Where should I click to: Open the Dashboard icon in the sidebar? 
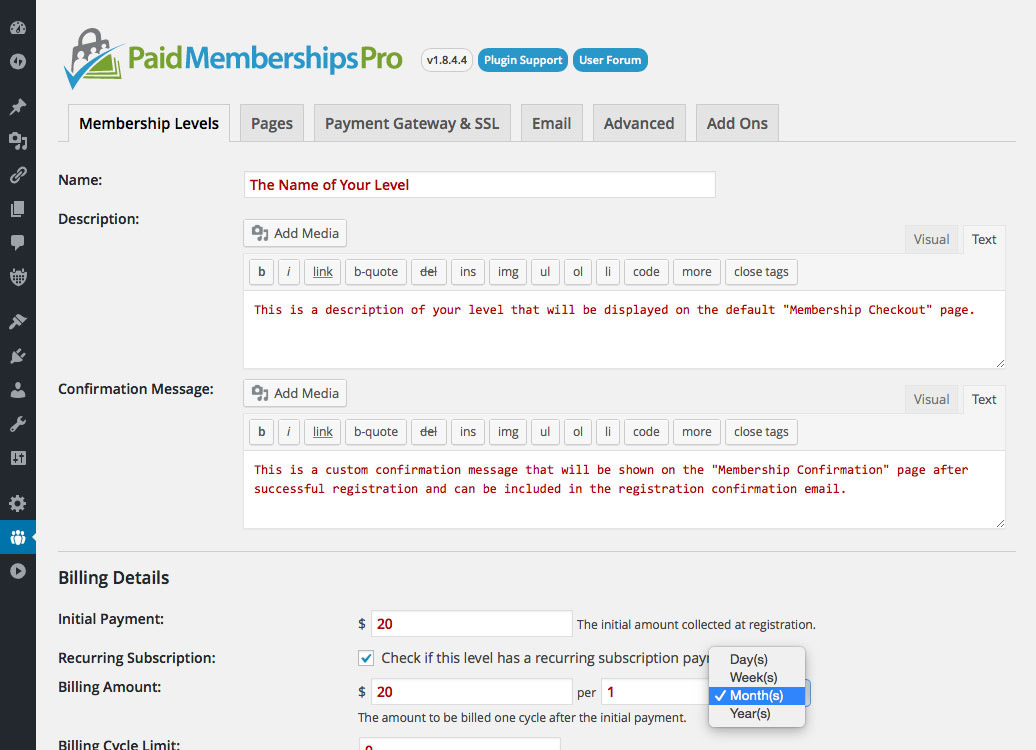pyautogui.click(x=18, y=28)
